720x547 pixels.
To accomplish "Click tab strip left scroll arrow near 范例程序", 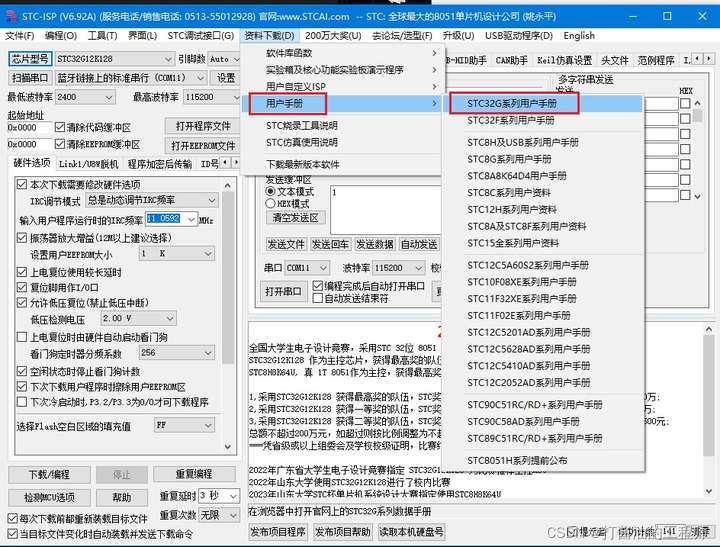I will [x=698, y=59].
